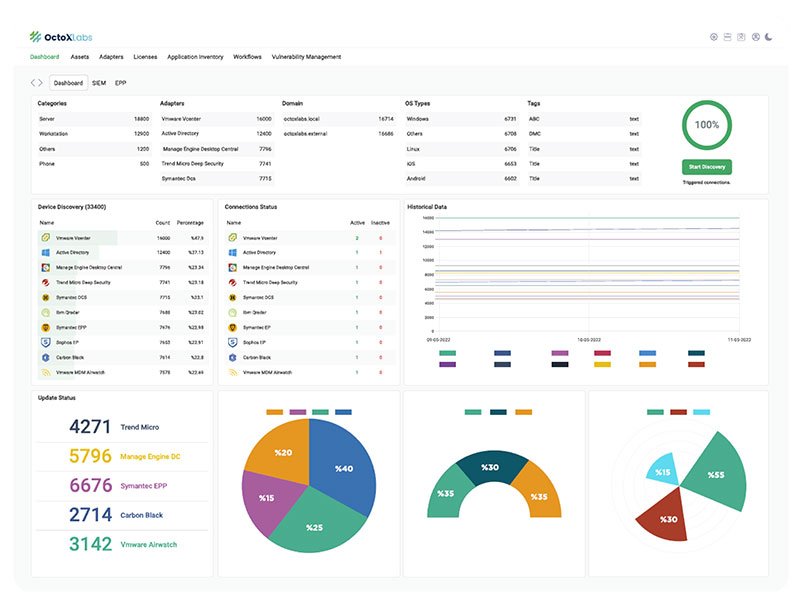The width and height of the screenshot is (800, 592).
Task: Click the Android OS type row
Action: coord(462,179)
